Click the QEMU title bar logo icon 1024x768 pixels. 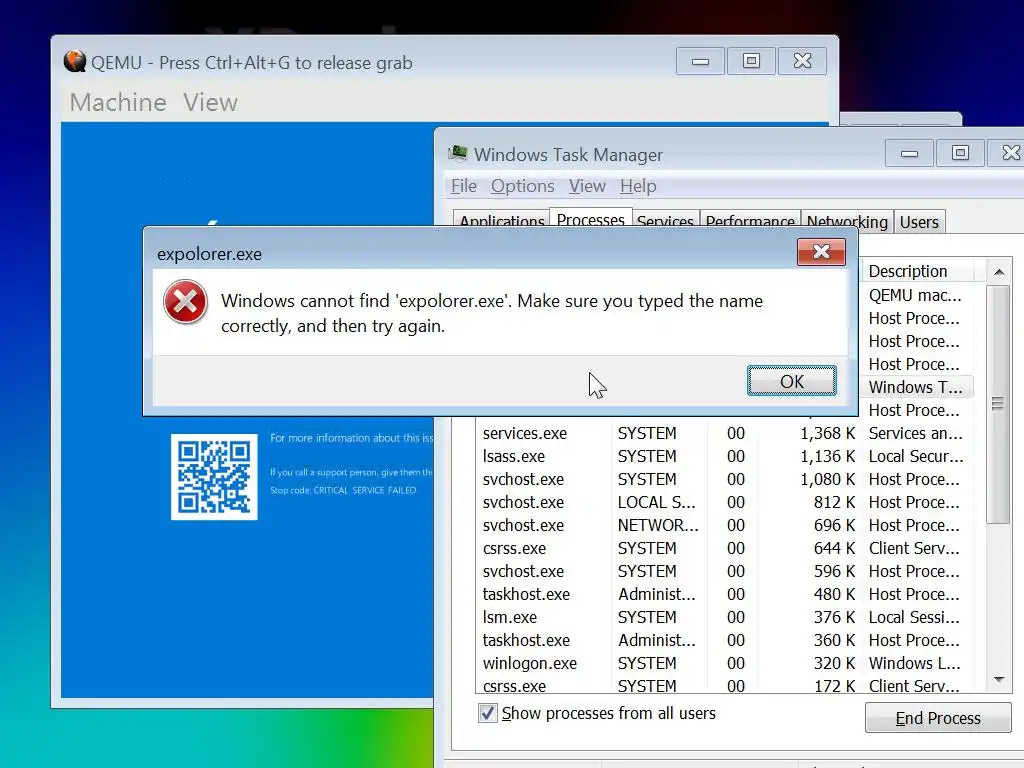tap(75, 61)
